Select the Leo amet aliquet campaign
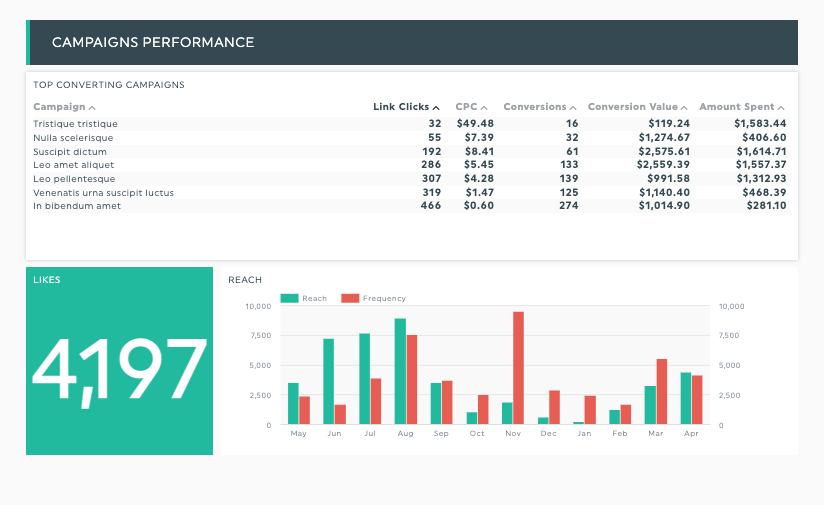Image resolution: width=824 pixels, height=505 pixels. 410,165
